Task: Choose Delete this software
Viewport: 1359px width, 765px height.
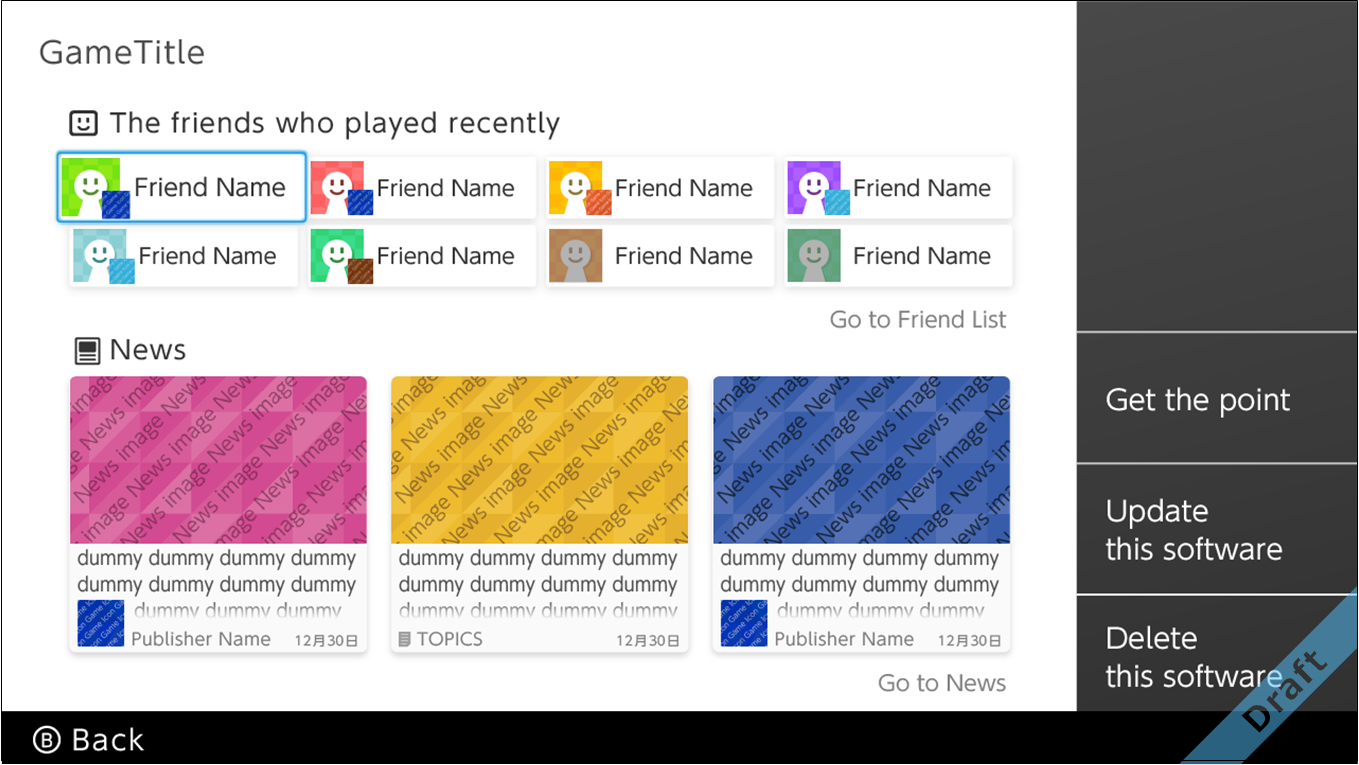Action: click(x=1217, y=654)
